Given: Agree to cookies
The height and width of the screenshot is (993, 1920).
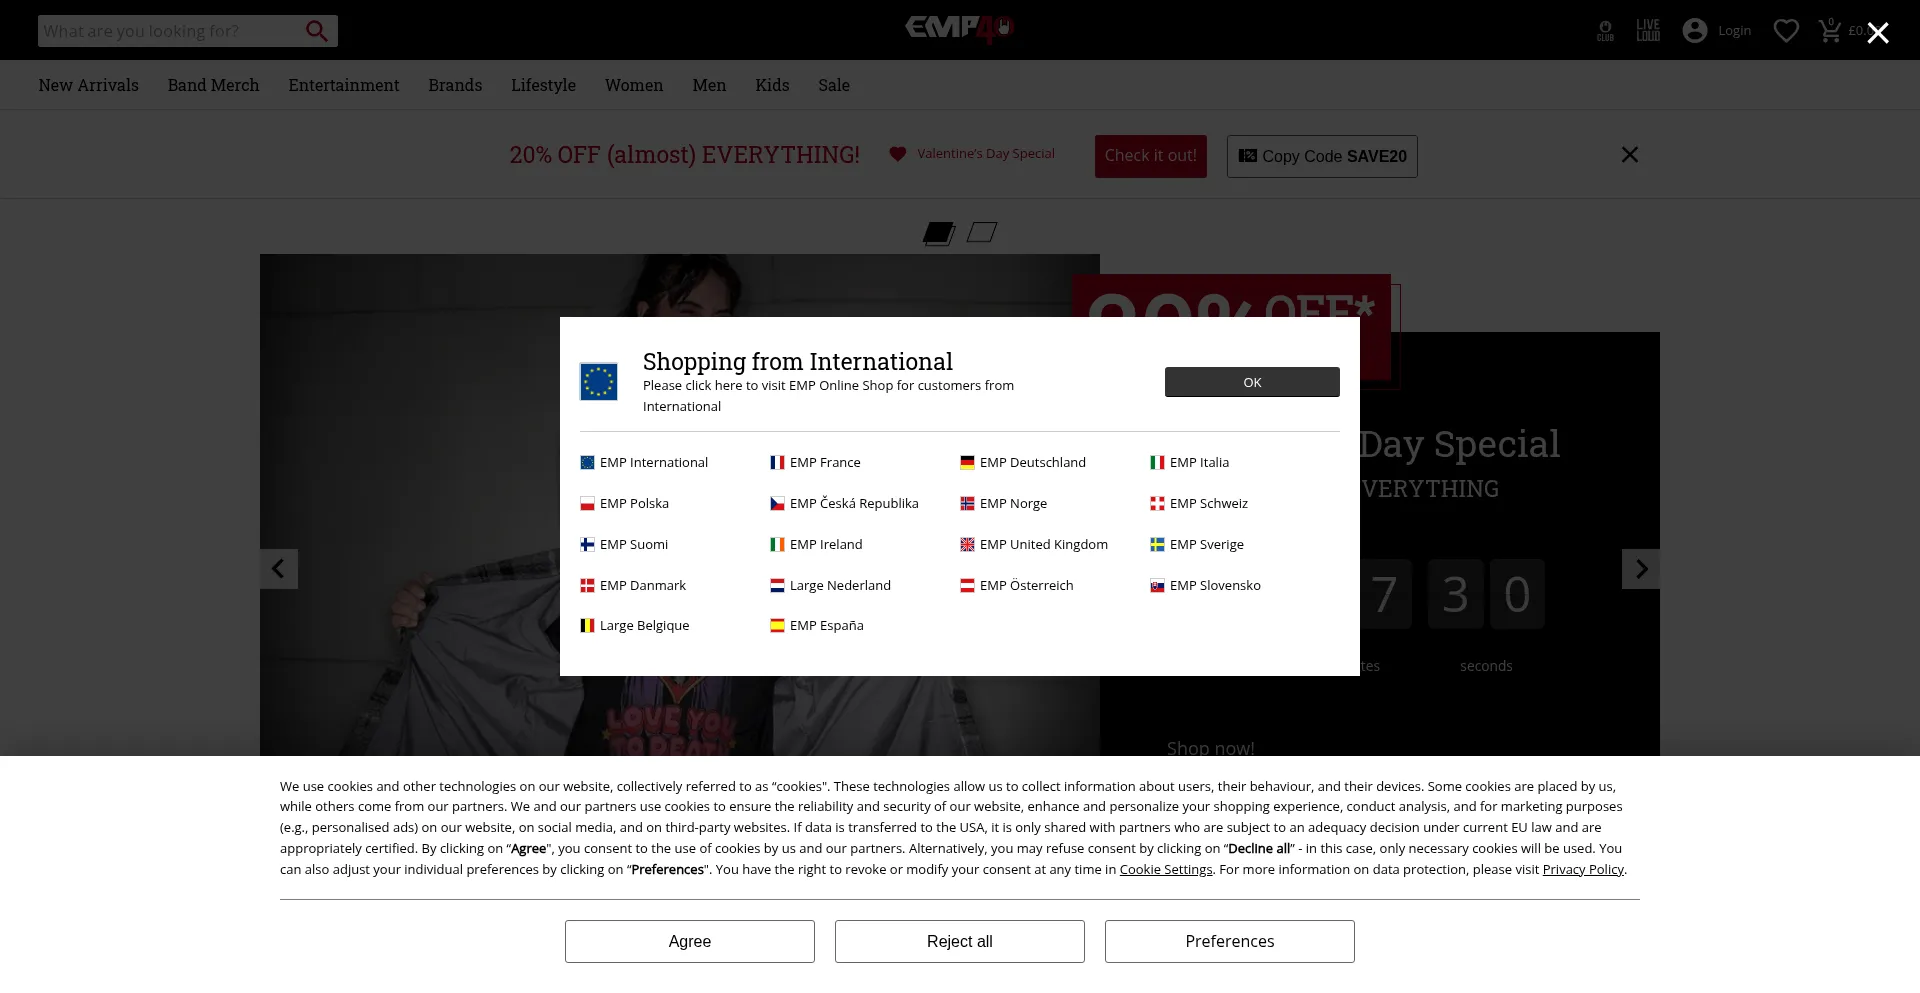Looking at the screenshot, I should [690, 941].
